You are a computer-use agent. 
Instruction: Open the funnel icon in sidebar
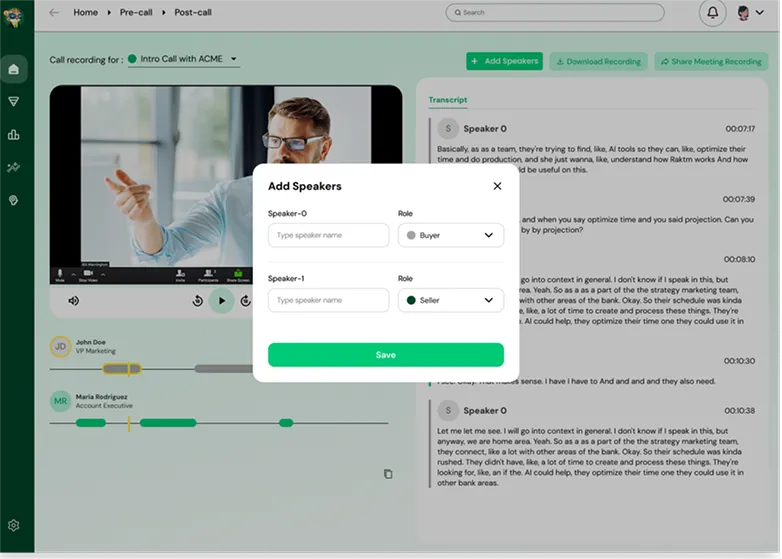(13, 102)
